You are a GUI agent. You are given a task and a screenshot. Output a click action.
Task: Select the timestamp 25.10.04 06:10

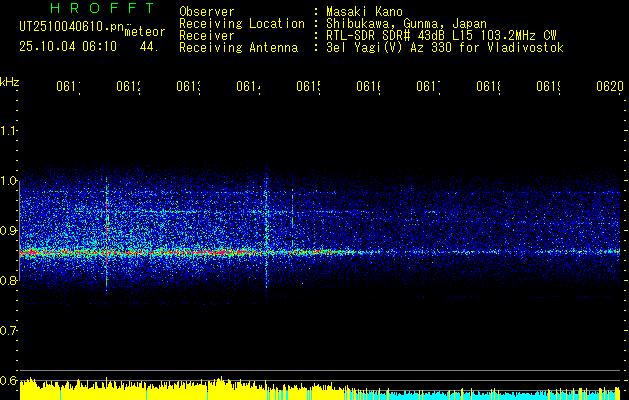click(68, 47)
